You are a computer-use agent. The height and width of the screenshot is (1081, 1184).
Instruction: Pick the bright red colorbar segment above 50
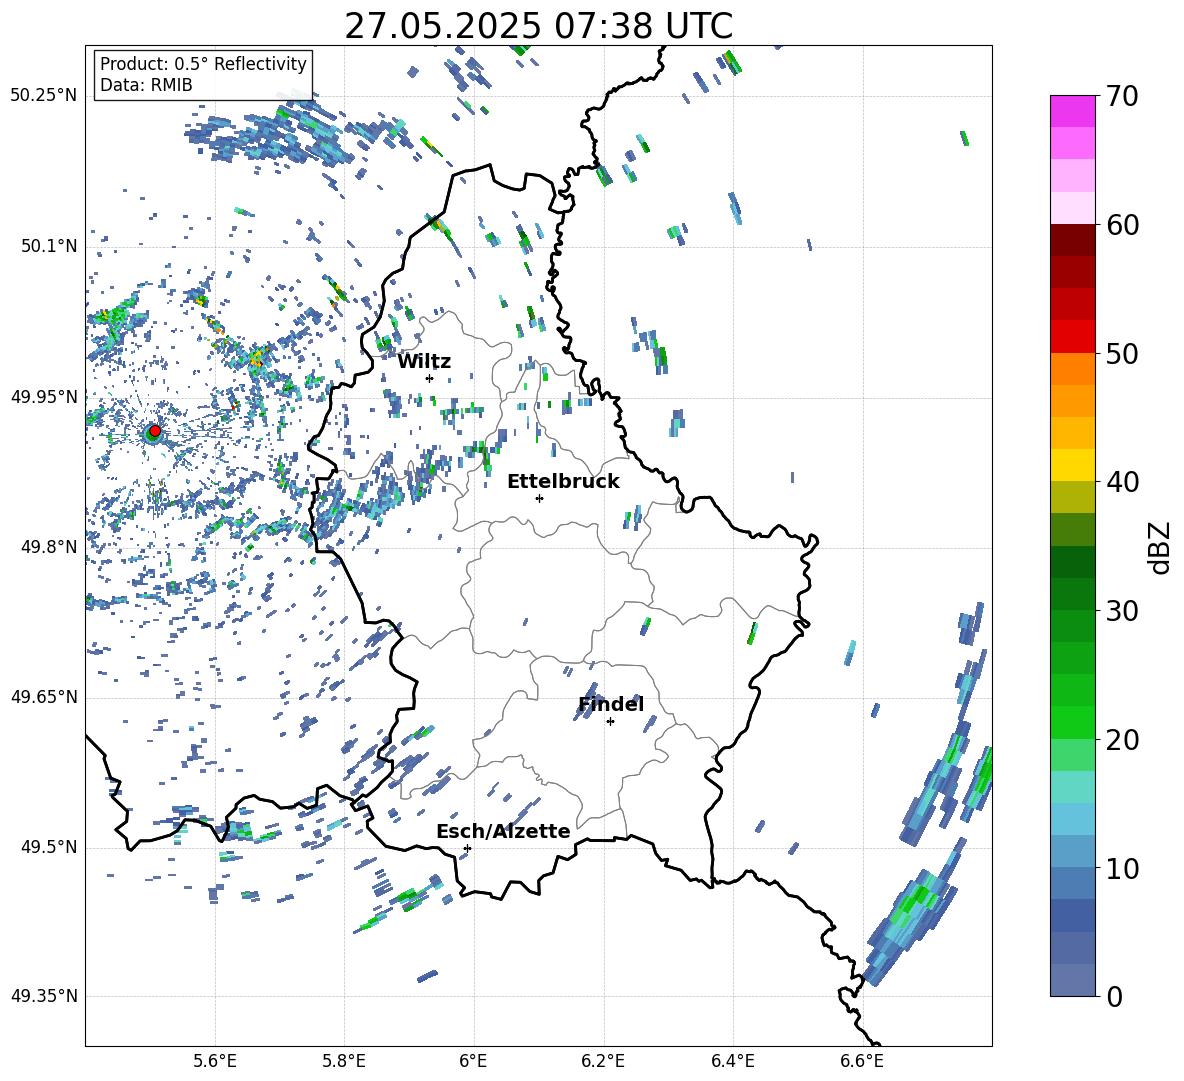[x=1072, y=337]
